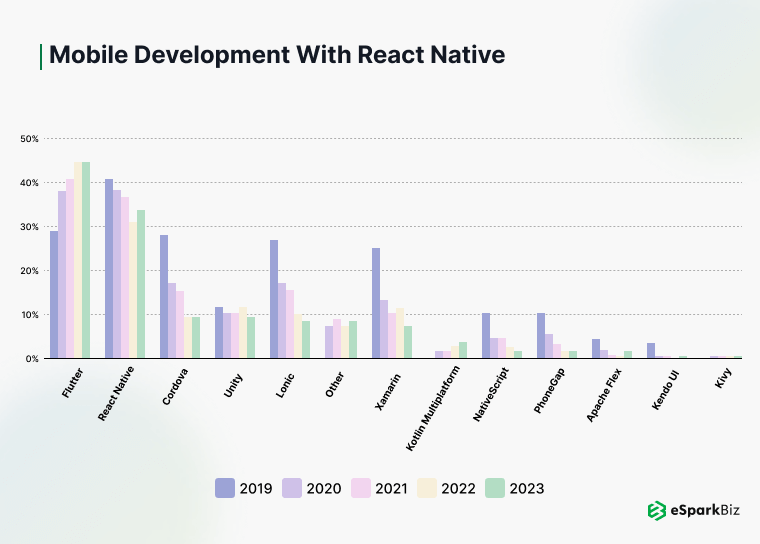Click Xamarin's tall 2019 bar
The width and height of the screenshot is (760, 544).
pos(376,303)
